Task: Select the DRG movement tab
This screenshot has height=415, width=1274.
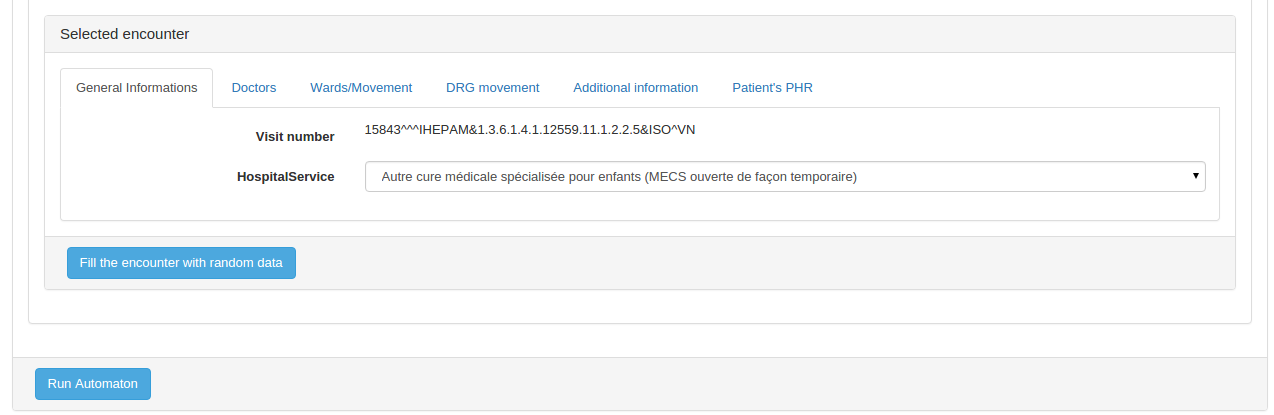Action: (492, 88)
